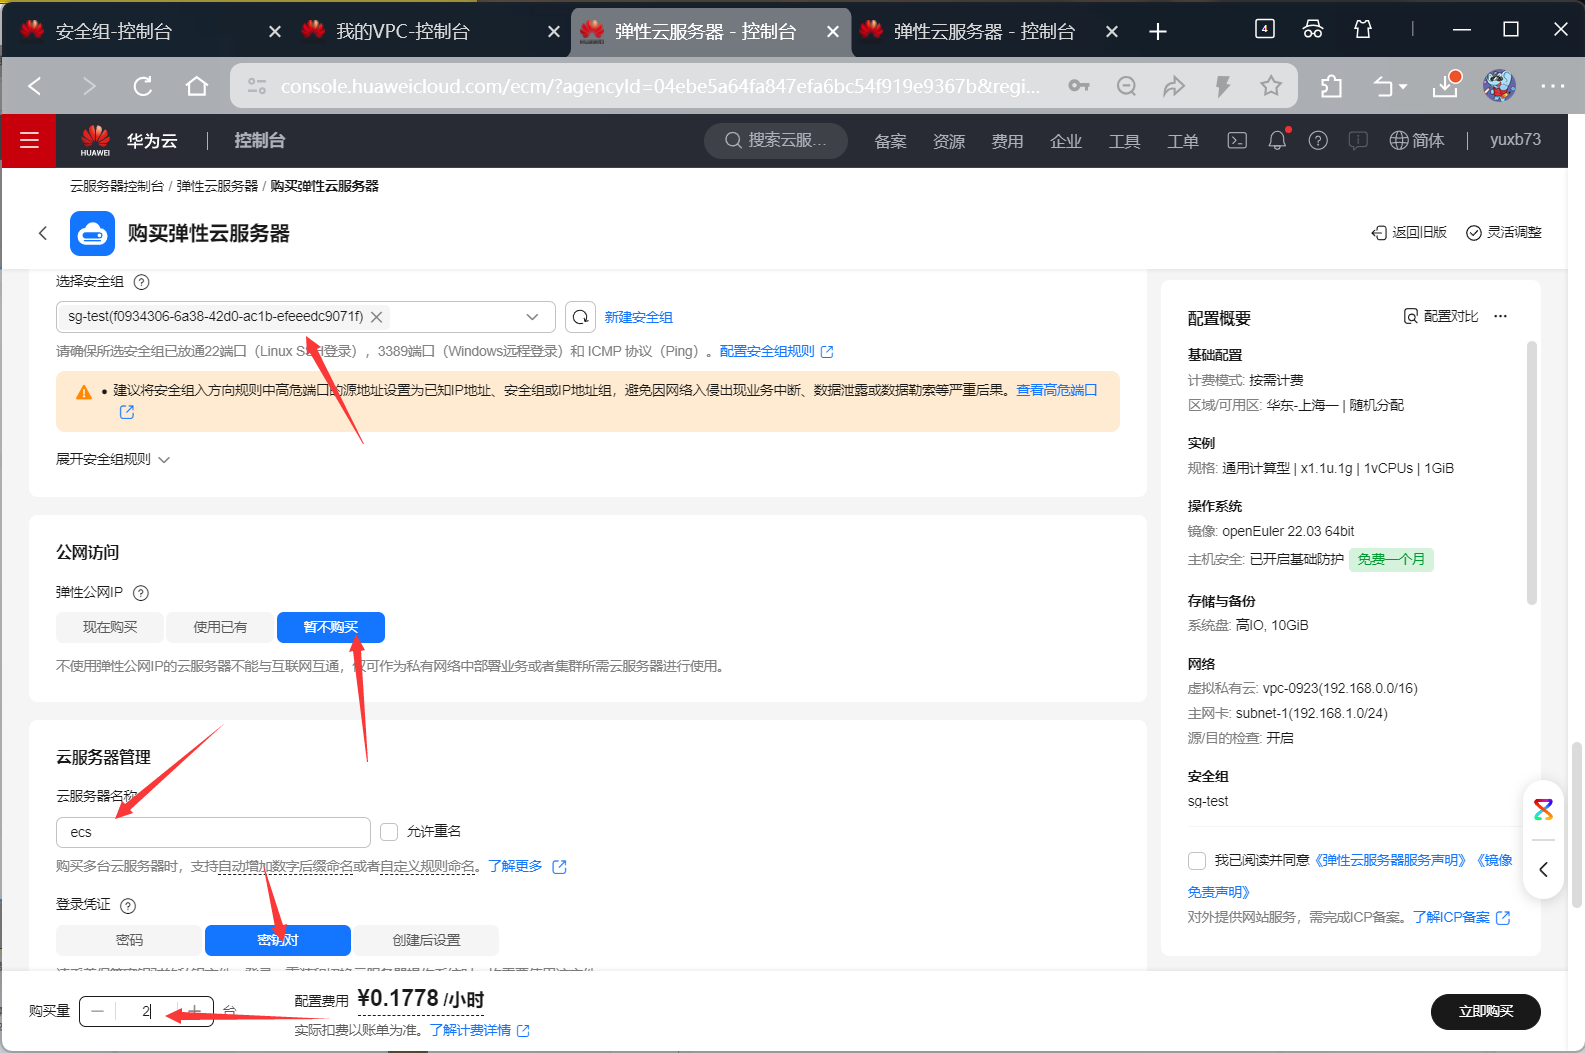Open the CloudShell terminal icon
This screenshot has width=1585, height=1053.
click(x=1237, y=140)
